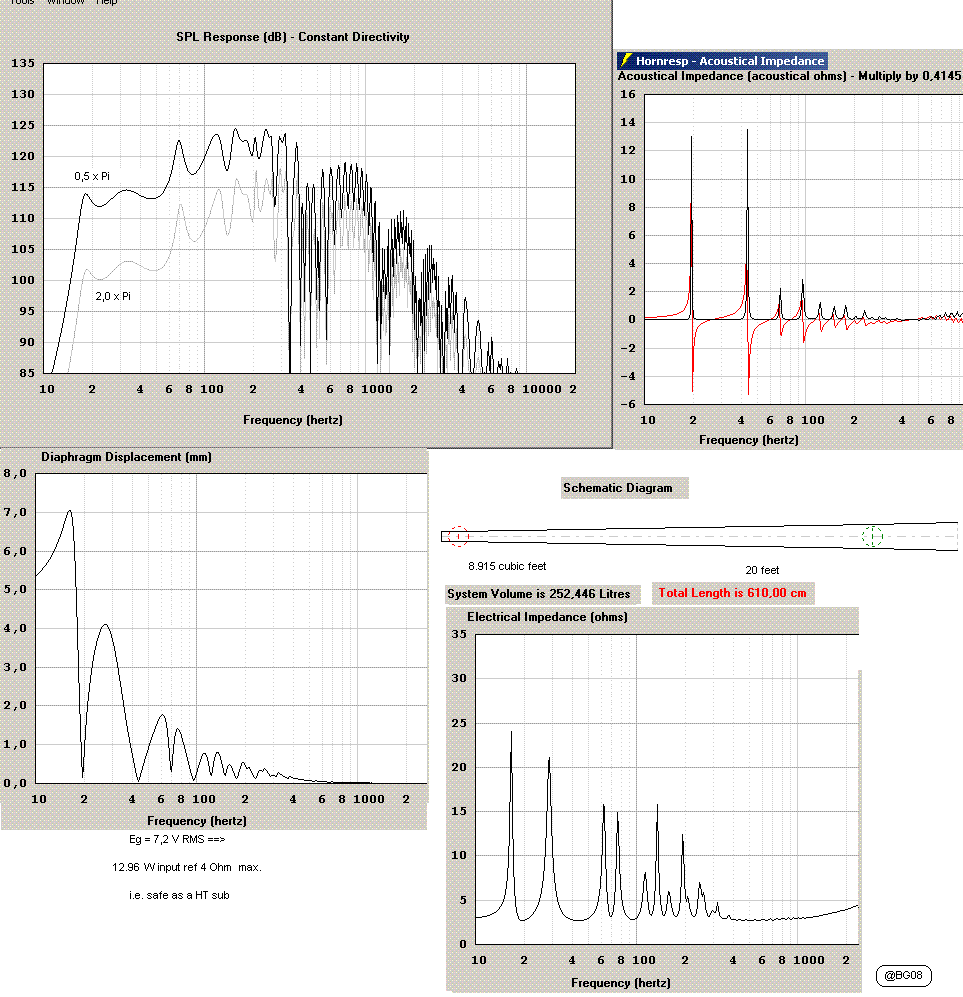The image size is (963, 997).
Task: Click 'System Volume is 252,446 Litres' text
Action: coord(538,594)
